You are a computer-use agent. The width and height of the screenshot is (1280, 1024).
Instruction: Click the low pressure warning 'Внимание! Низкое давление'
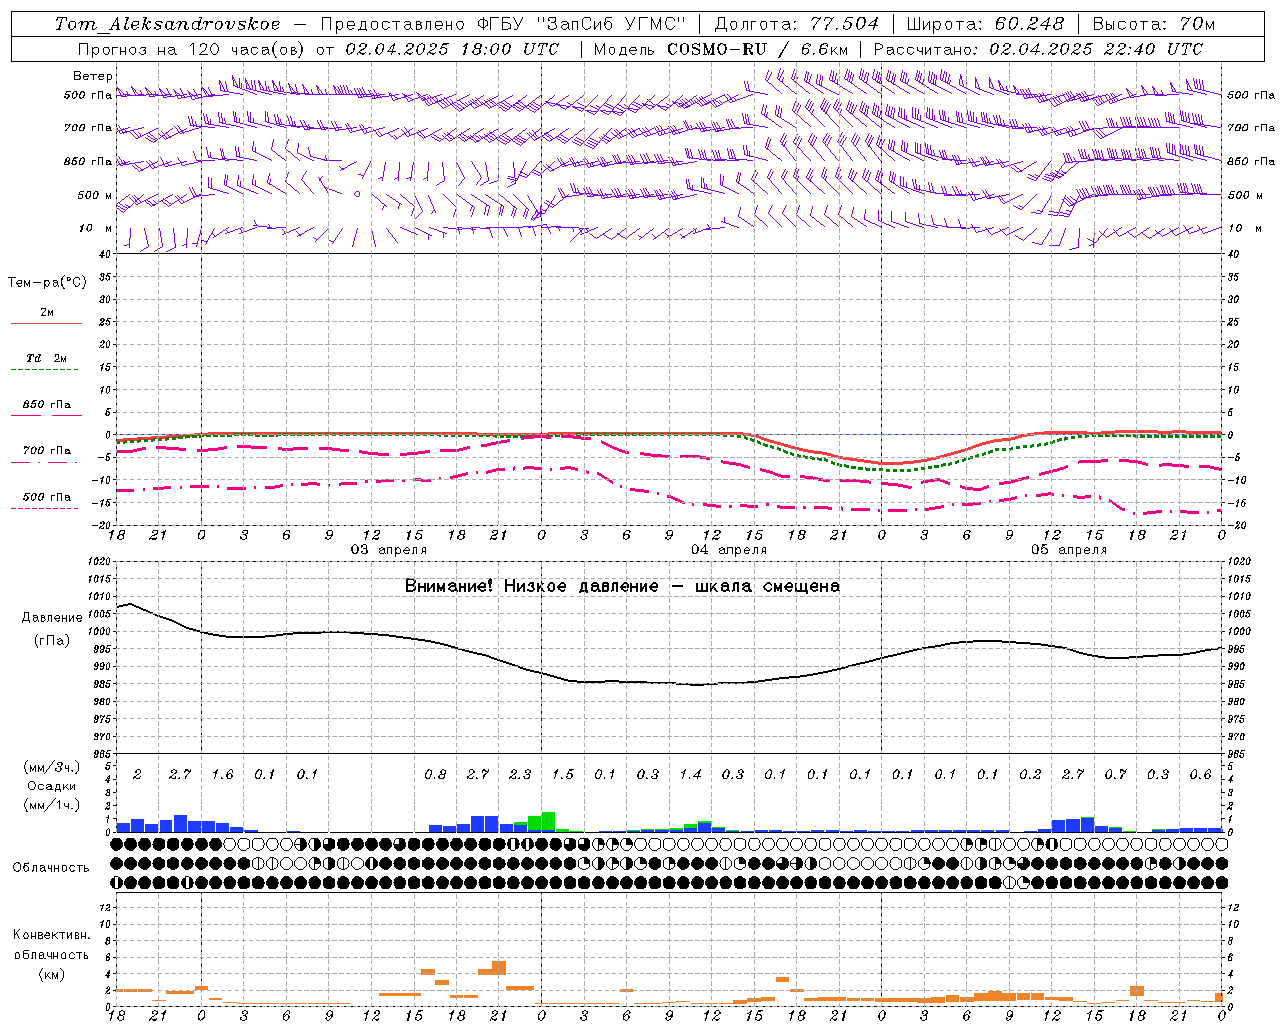click(x=531, y=586)
